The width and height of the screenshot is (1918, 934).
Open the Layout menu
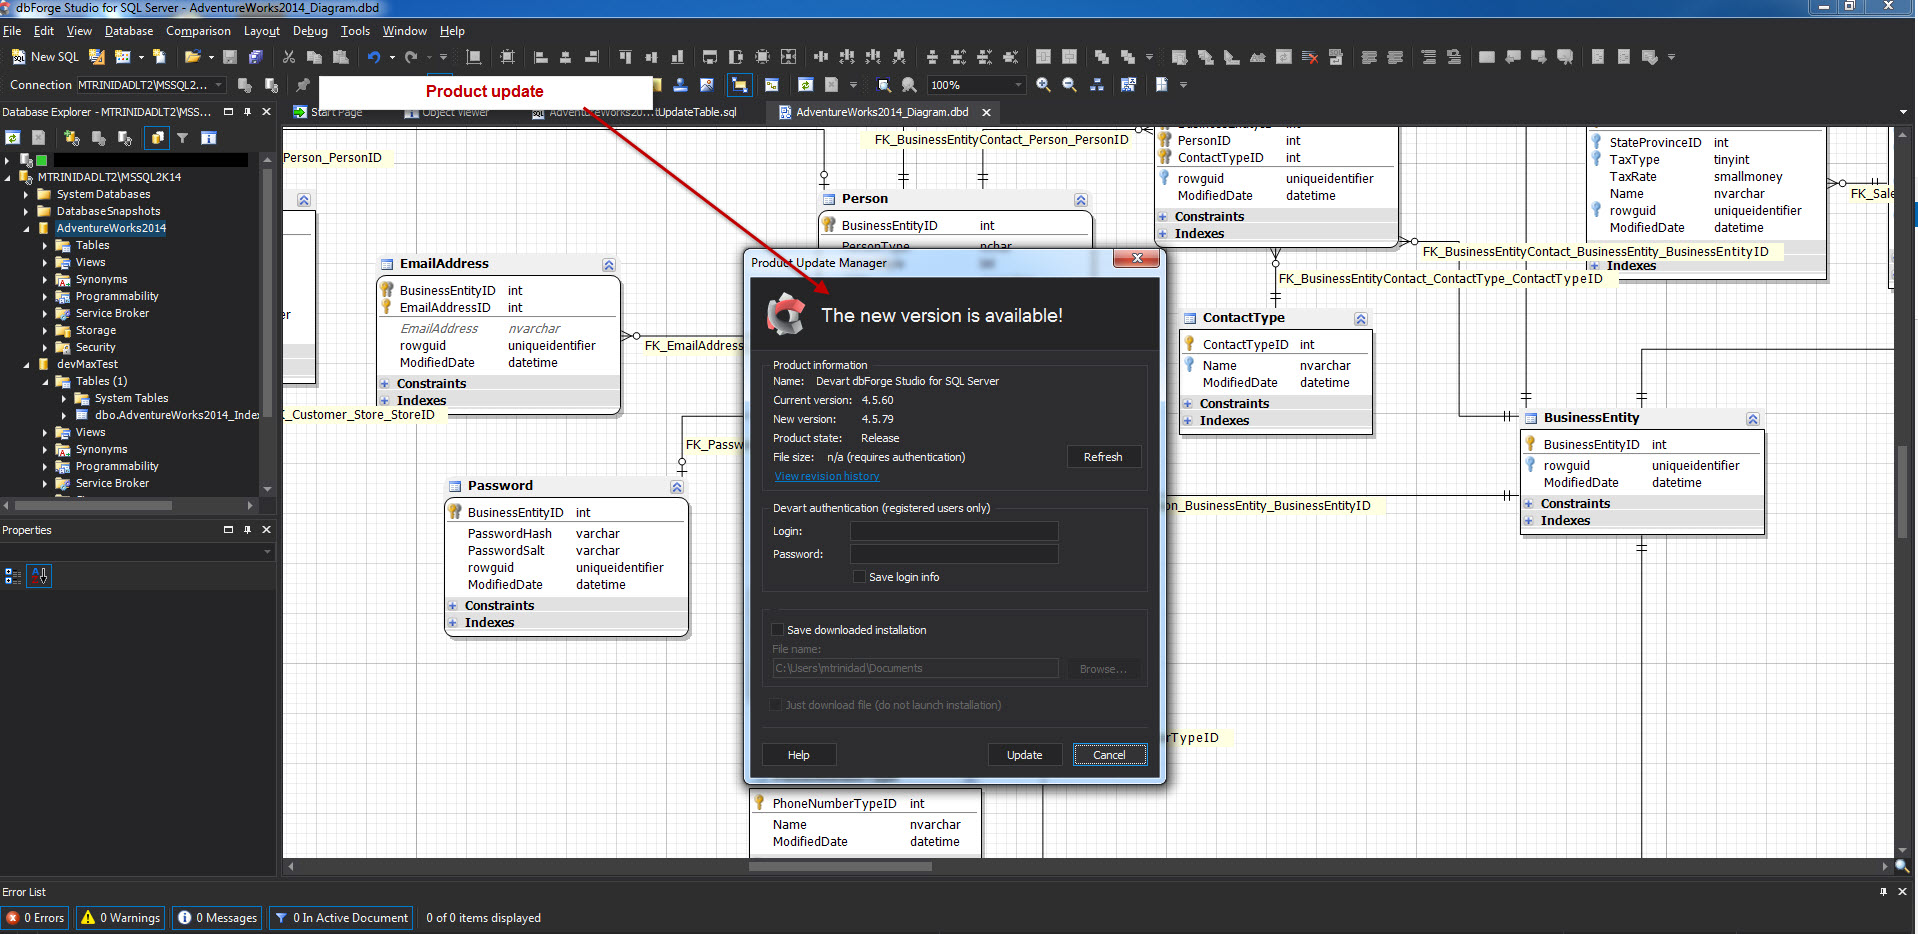262,31
